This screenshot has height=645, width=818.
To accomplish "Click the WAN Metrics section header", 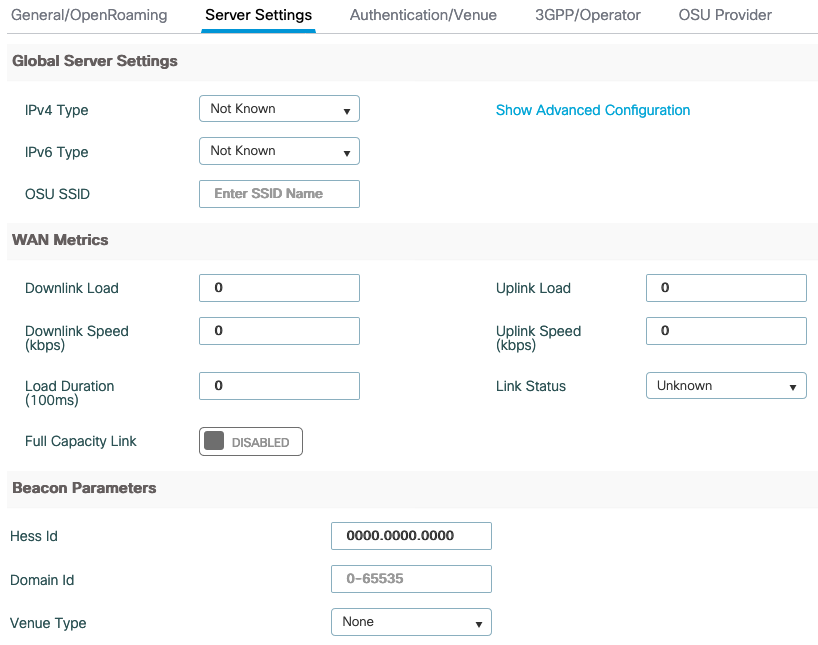I will click(x=60, y=240).
